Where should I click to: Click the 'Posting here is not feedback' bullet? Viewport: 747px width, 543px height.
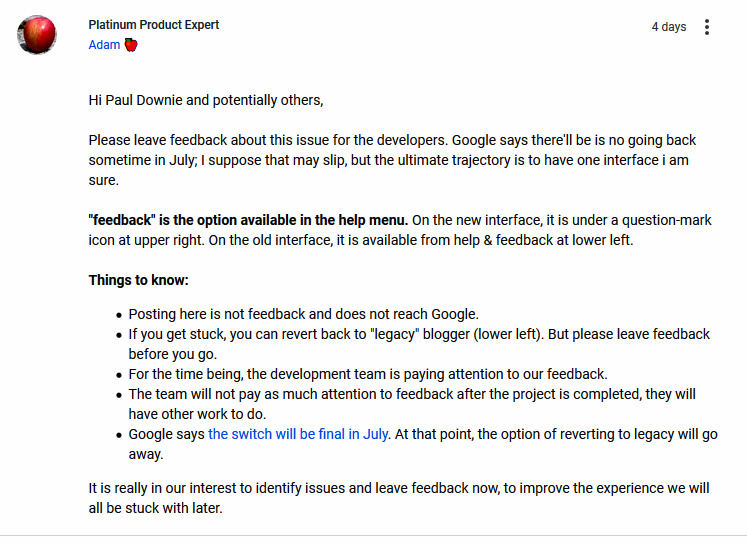click(303, 314)
